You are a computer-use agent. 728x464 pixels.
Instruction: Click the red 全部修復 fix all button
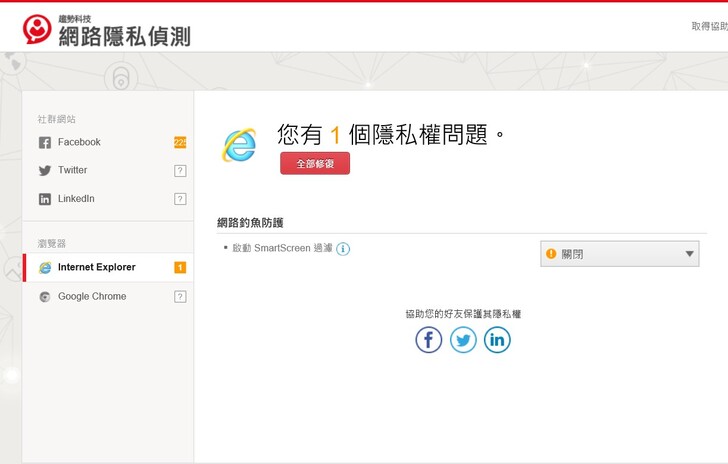[x=315, y=163]
